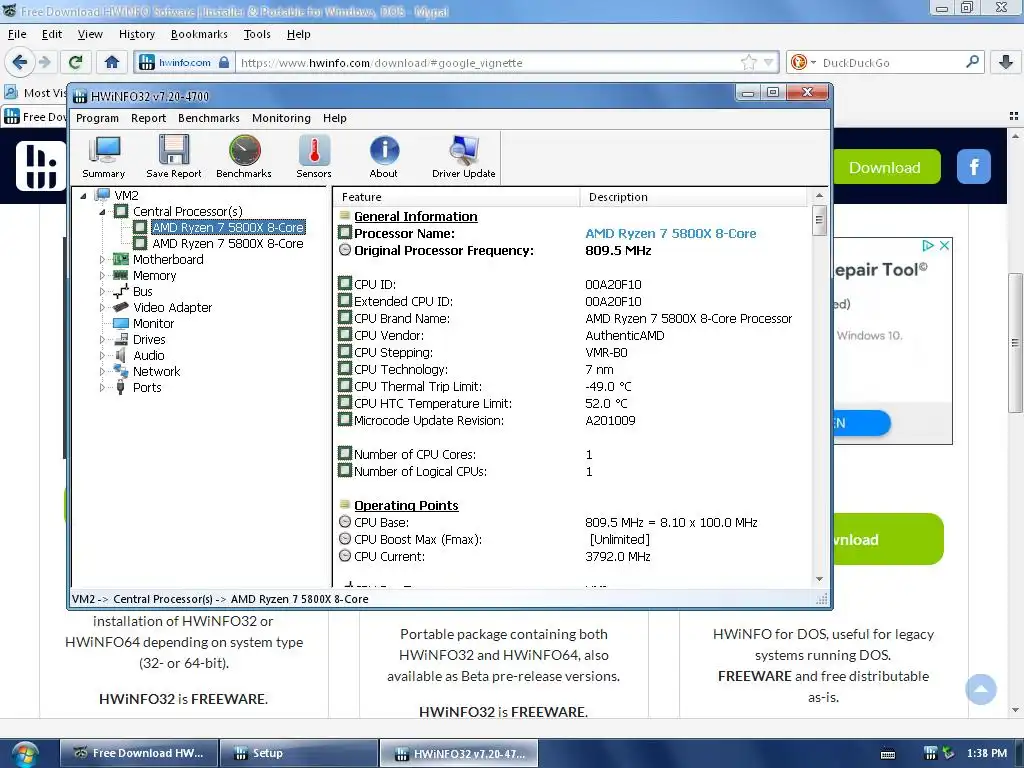Viewport: 1024px width, 768px height.
Task: Close the ad with the X icon
Action: tap(944, 246)
